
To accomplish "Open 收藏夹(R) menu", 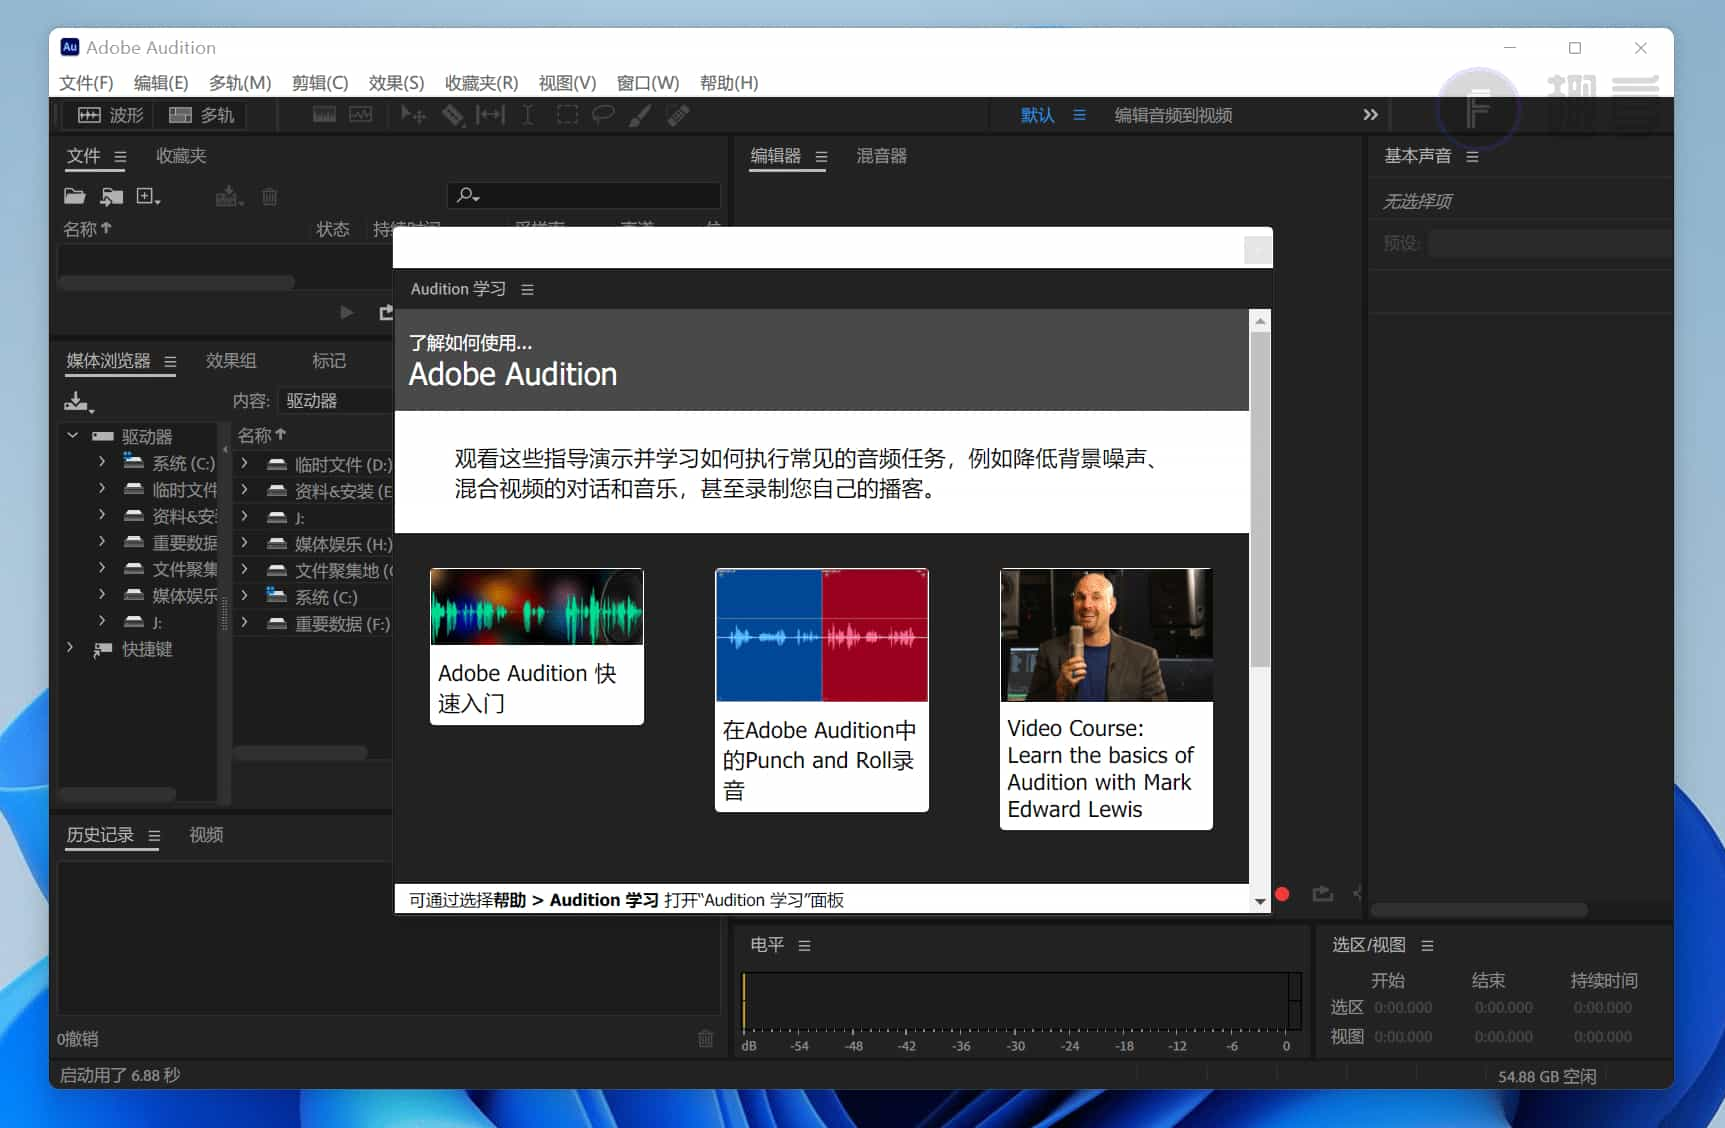I will click(481, 83).
